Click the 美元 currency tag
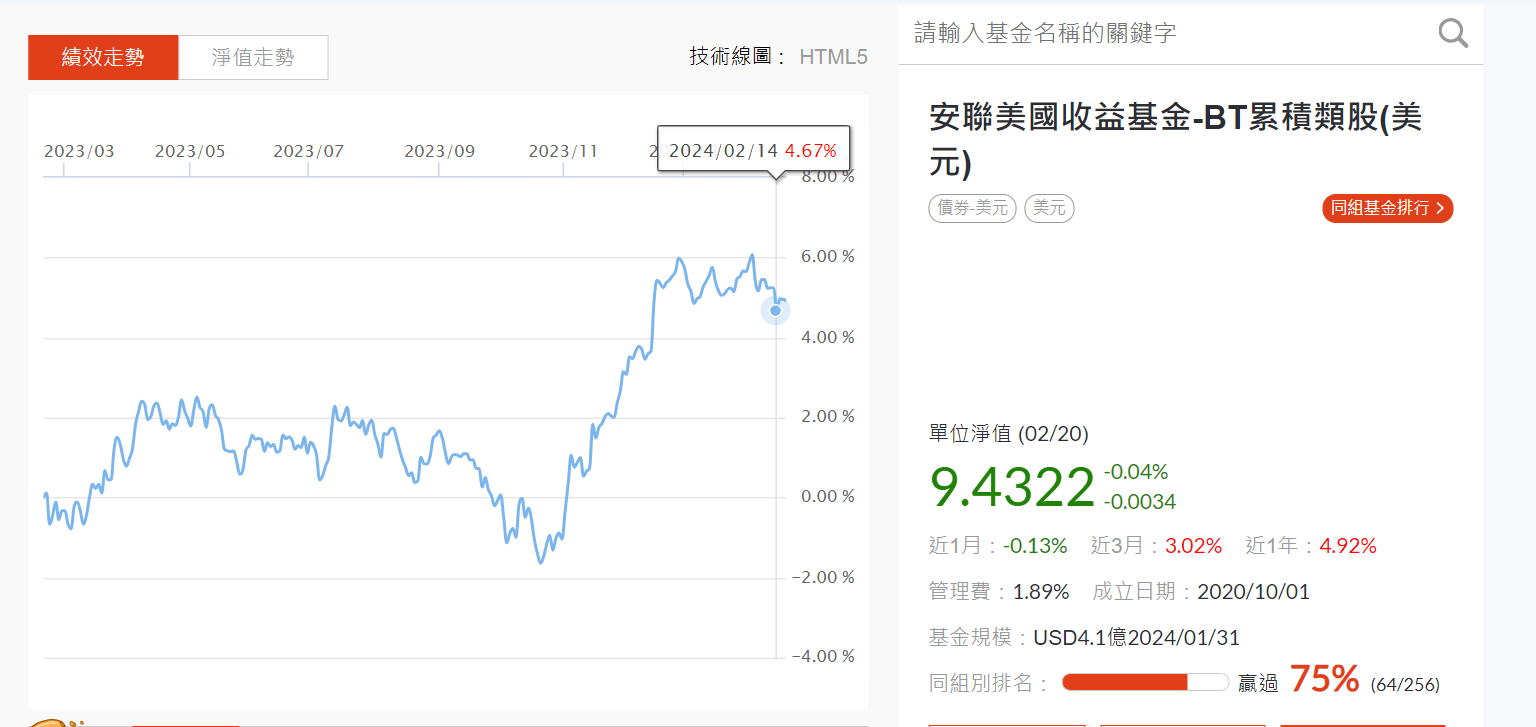 click(x=1049, y=208)
